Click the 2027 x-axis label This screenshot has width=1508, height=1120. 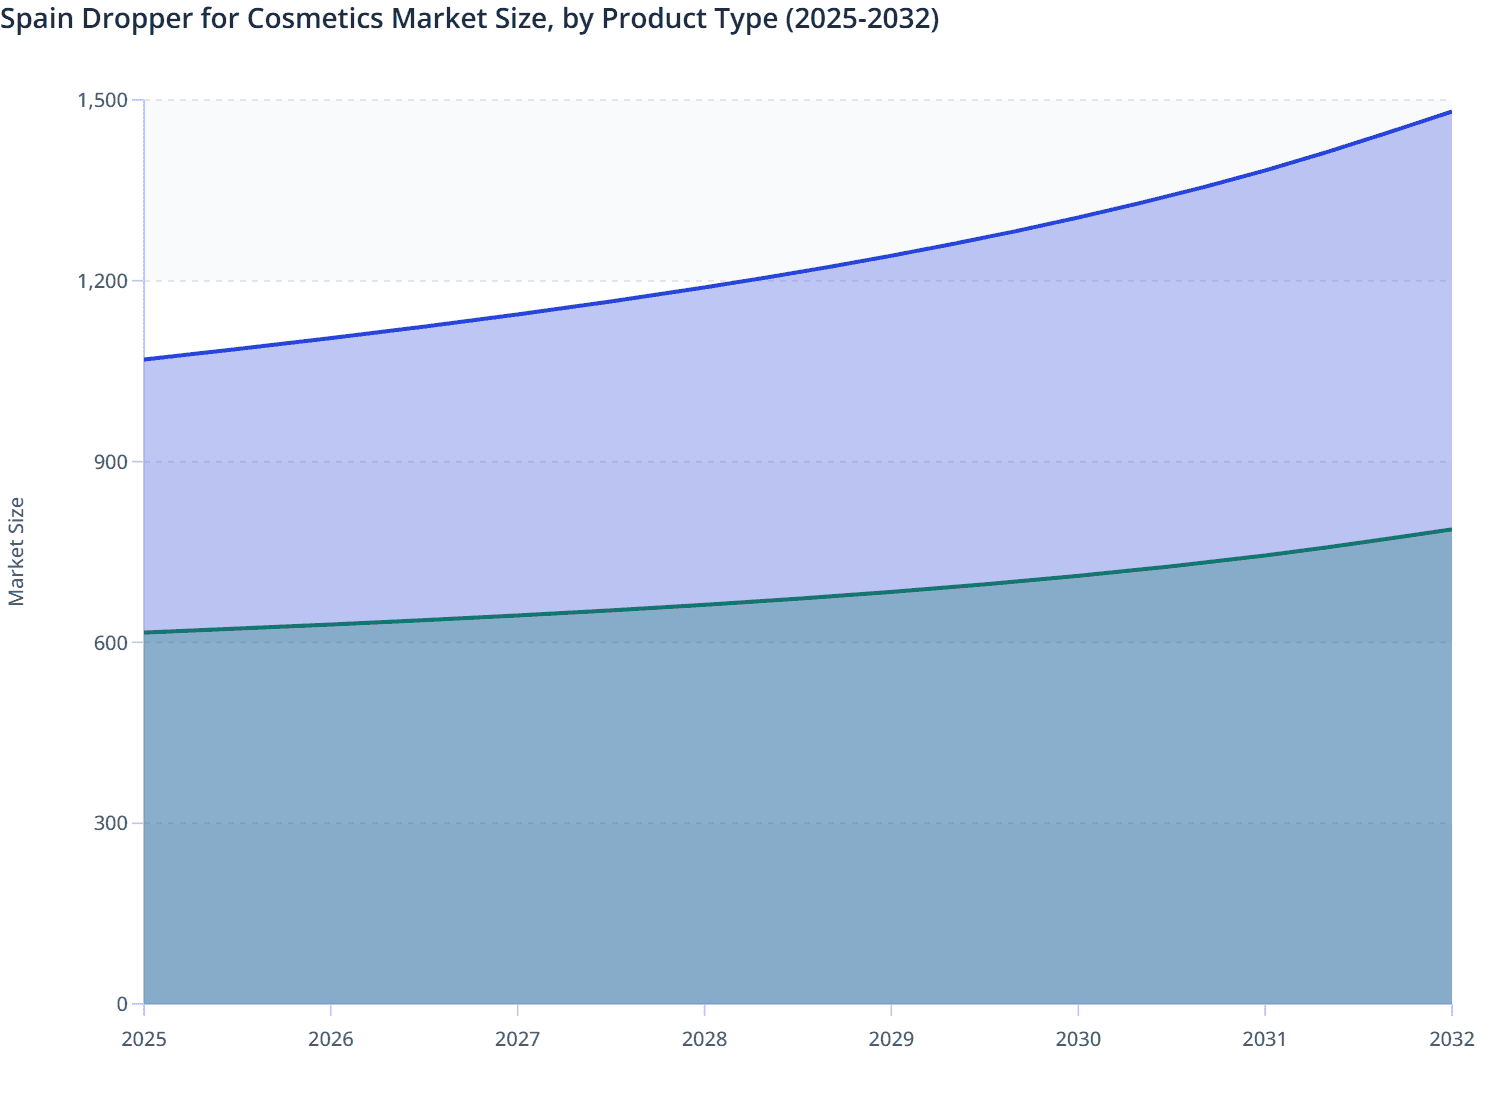tap(518, 1040)
